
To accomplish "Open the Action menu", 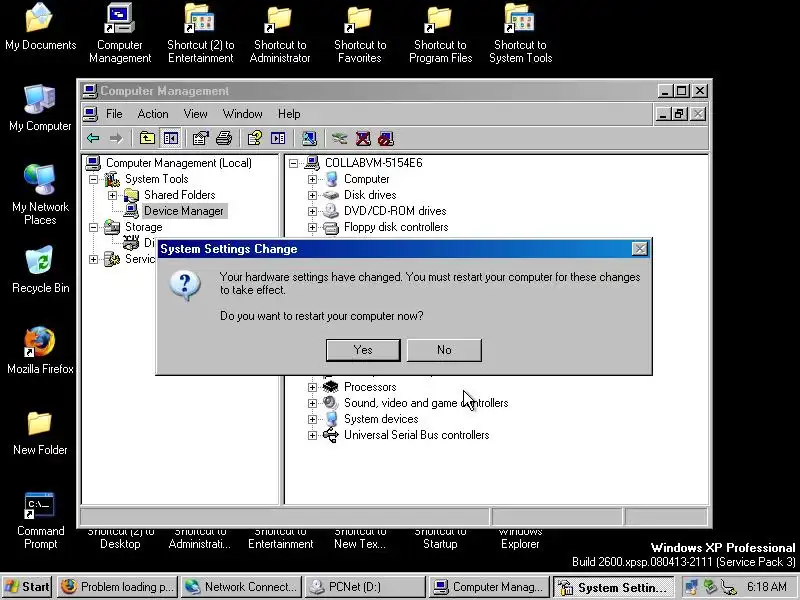I will (x=153, y=114).
